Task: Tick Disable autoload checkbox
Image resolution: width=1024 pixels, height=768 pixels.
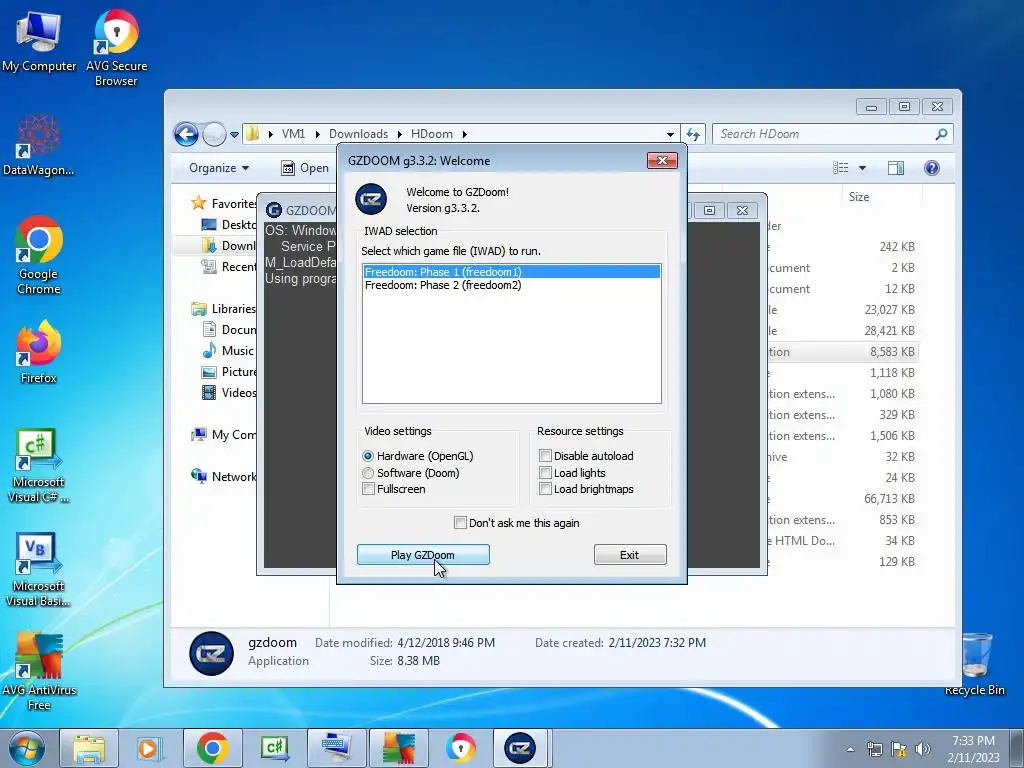Action: (x=545, y=456)
